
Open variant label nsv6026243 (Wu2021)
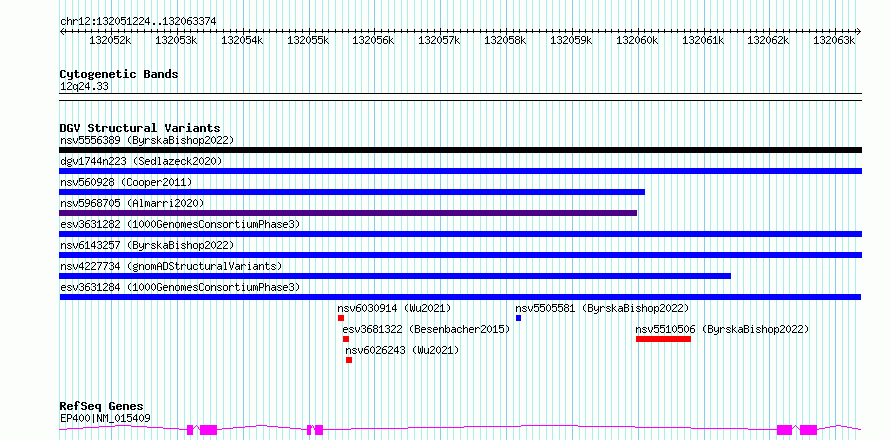(x=402, y=350)
